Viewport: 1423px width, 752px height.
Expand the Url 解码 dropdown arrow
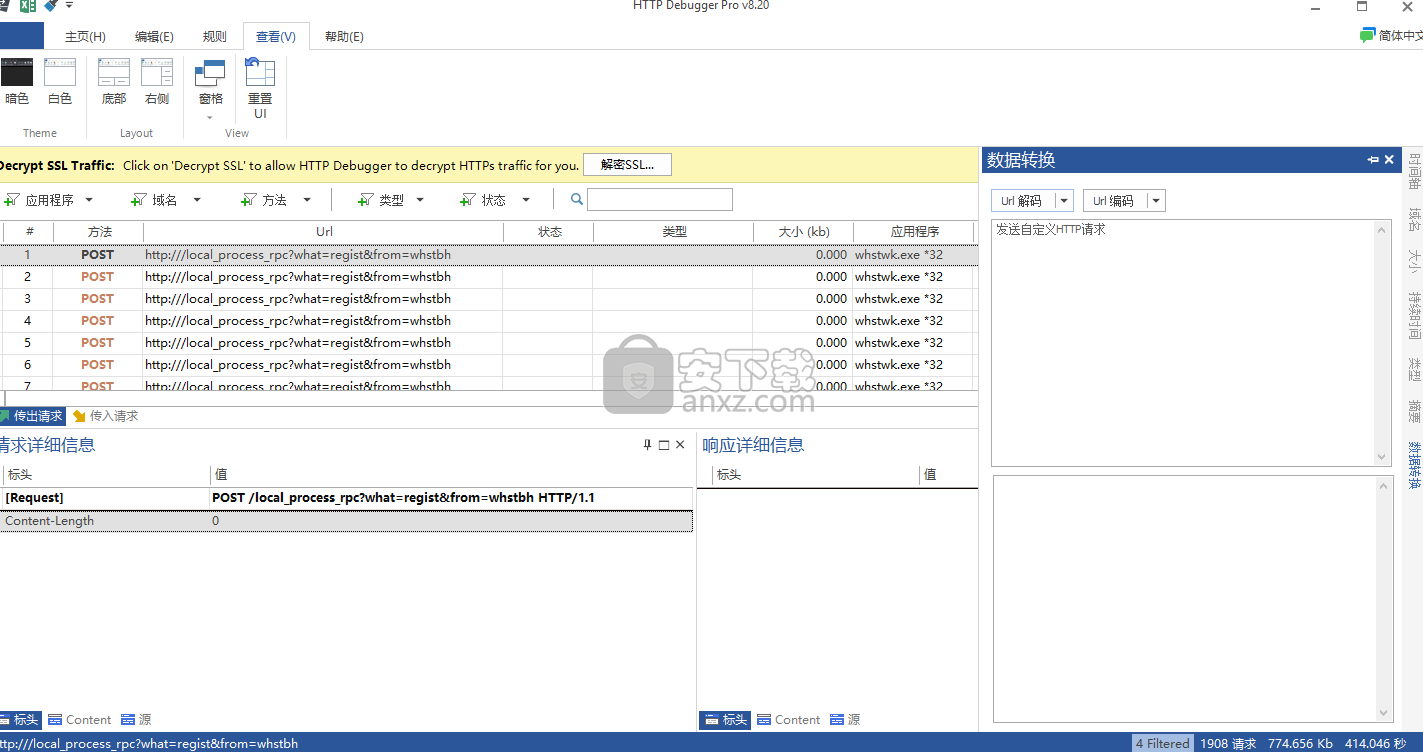(x=1064, y=201)
